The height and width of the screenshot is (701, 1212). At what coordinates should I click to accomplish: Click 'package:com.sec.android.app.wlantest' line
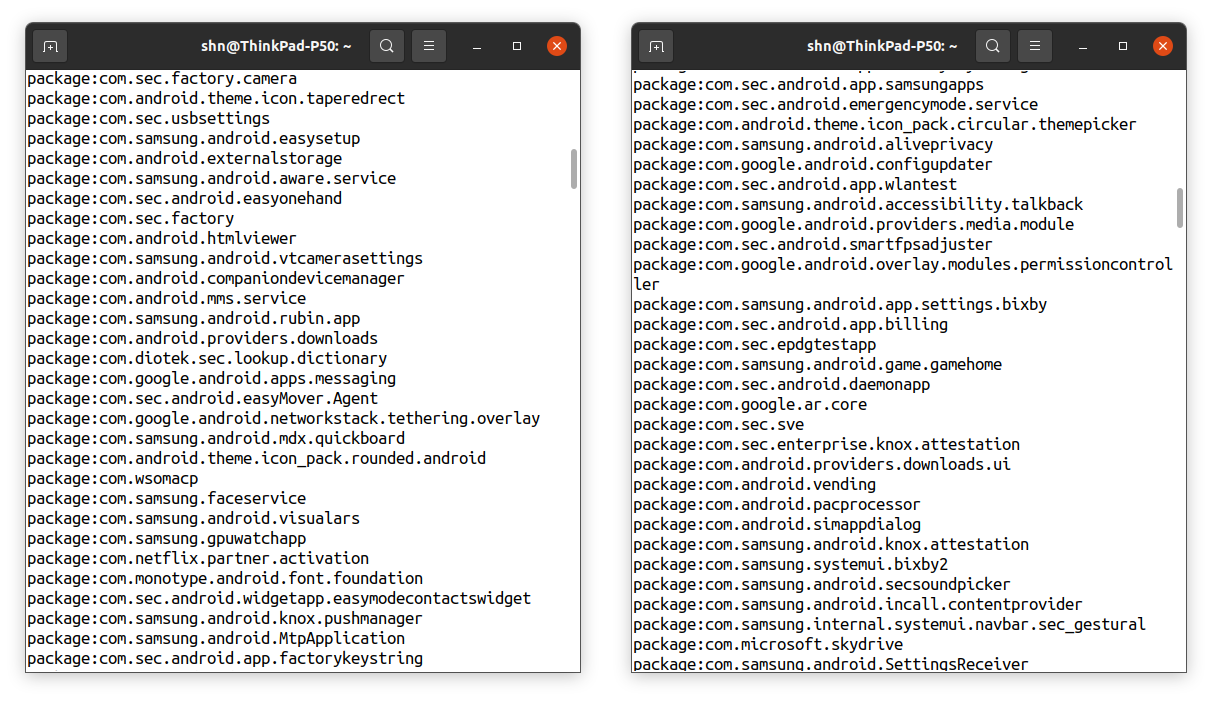795,184
